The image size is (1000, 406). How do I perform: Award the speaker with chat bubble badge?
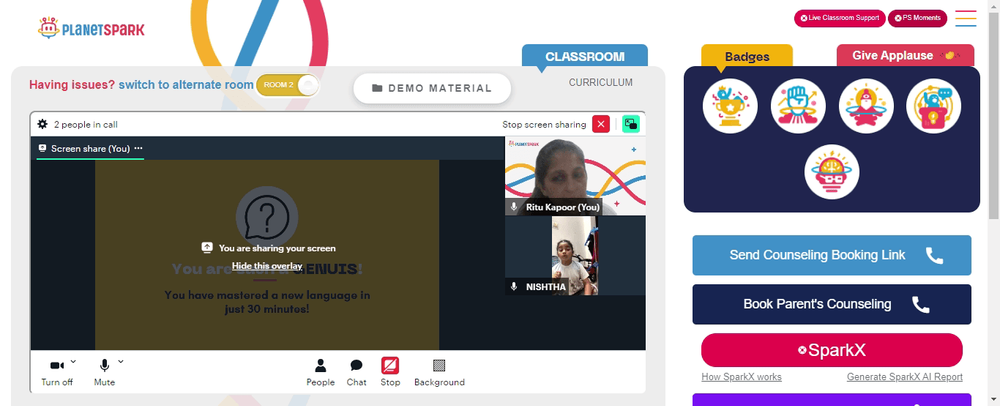coord(934,106)
